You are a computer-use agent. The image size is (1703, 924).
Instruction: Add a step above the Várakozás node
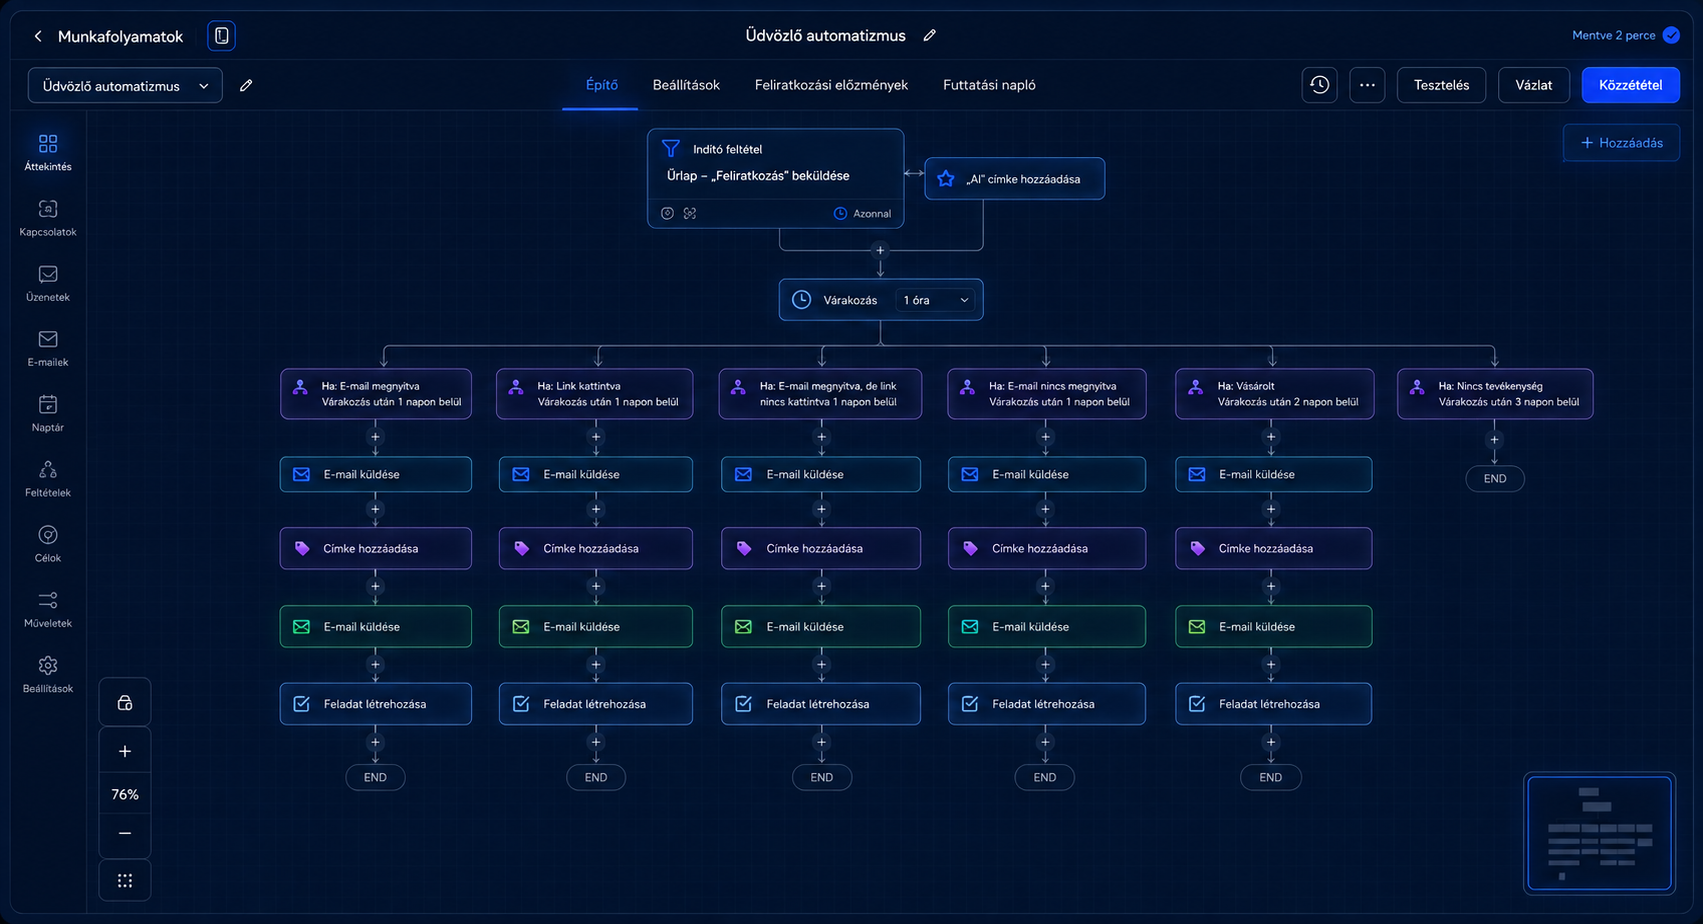coord(880,250)
